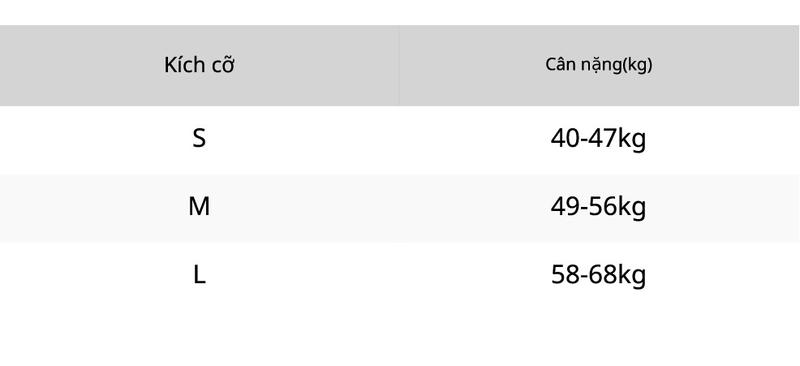Click the 'kg' suffix in the S row
The height and width of the screenshot is (366, 800).
point(632,140)
